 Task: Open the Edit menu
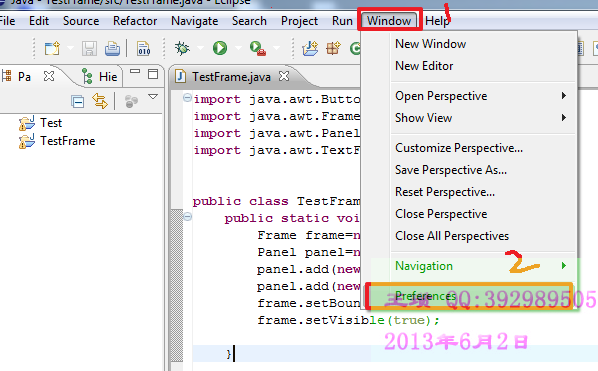point(39,21)
